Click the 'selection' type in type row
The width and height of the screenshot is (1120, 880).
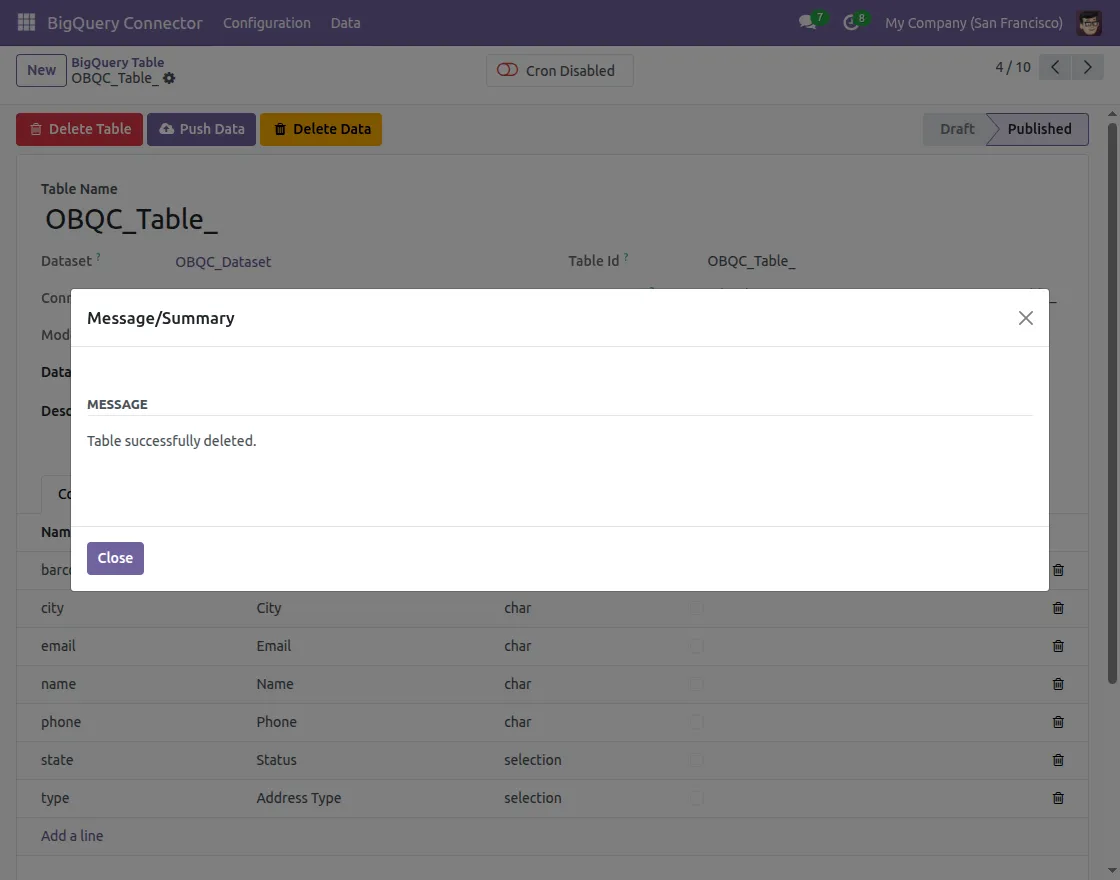(533, 798)
